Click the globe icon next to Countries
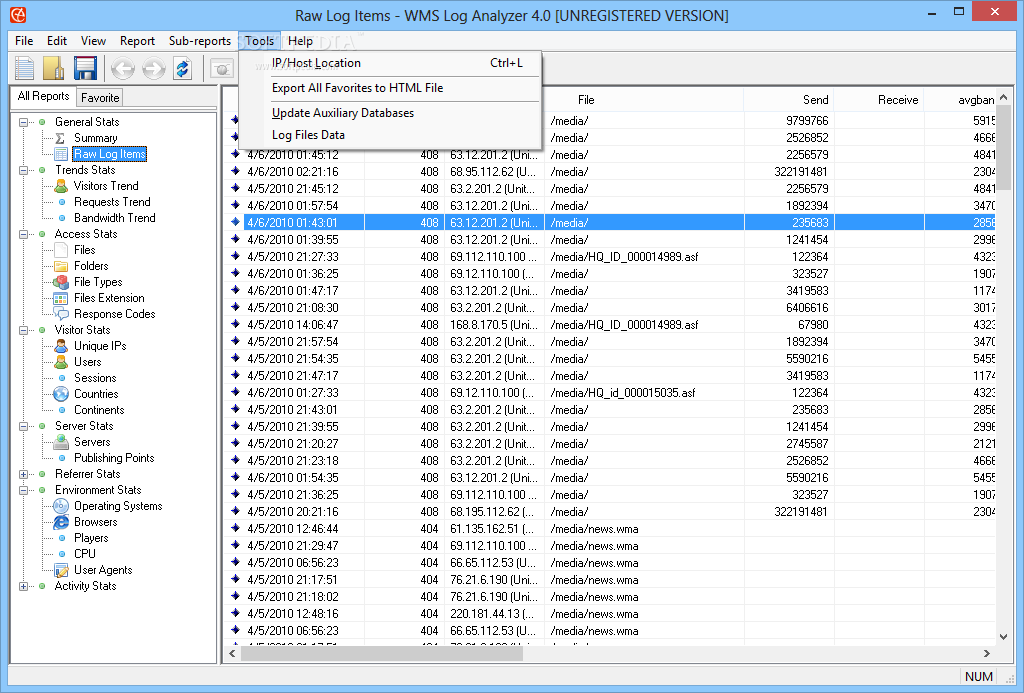 click(61, 394)
